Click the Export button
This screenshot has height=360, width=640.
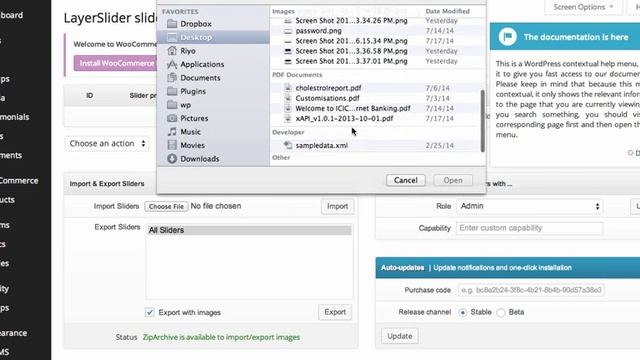click(335, 312)
